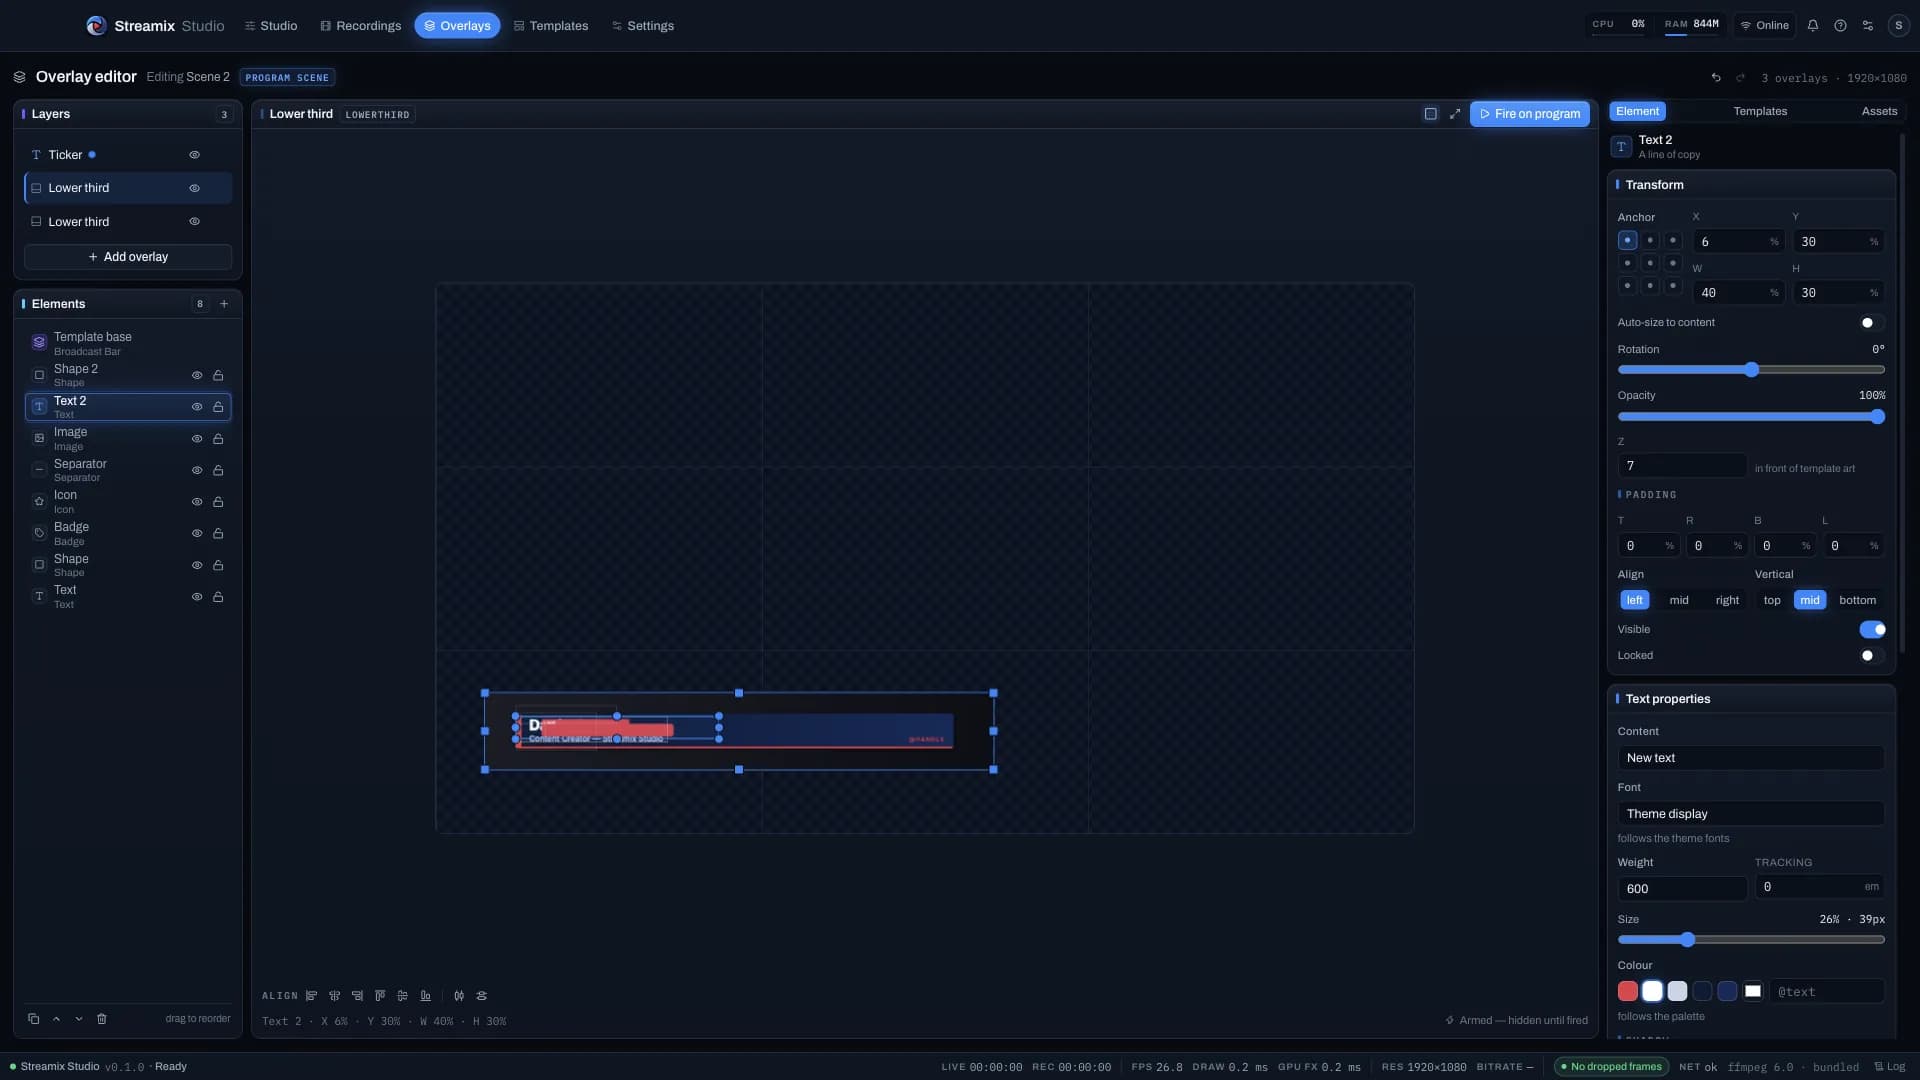Align top edges with the fourth align icon
Viewport: 1920px width, 1080px height.
coord(380,996)
